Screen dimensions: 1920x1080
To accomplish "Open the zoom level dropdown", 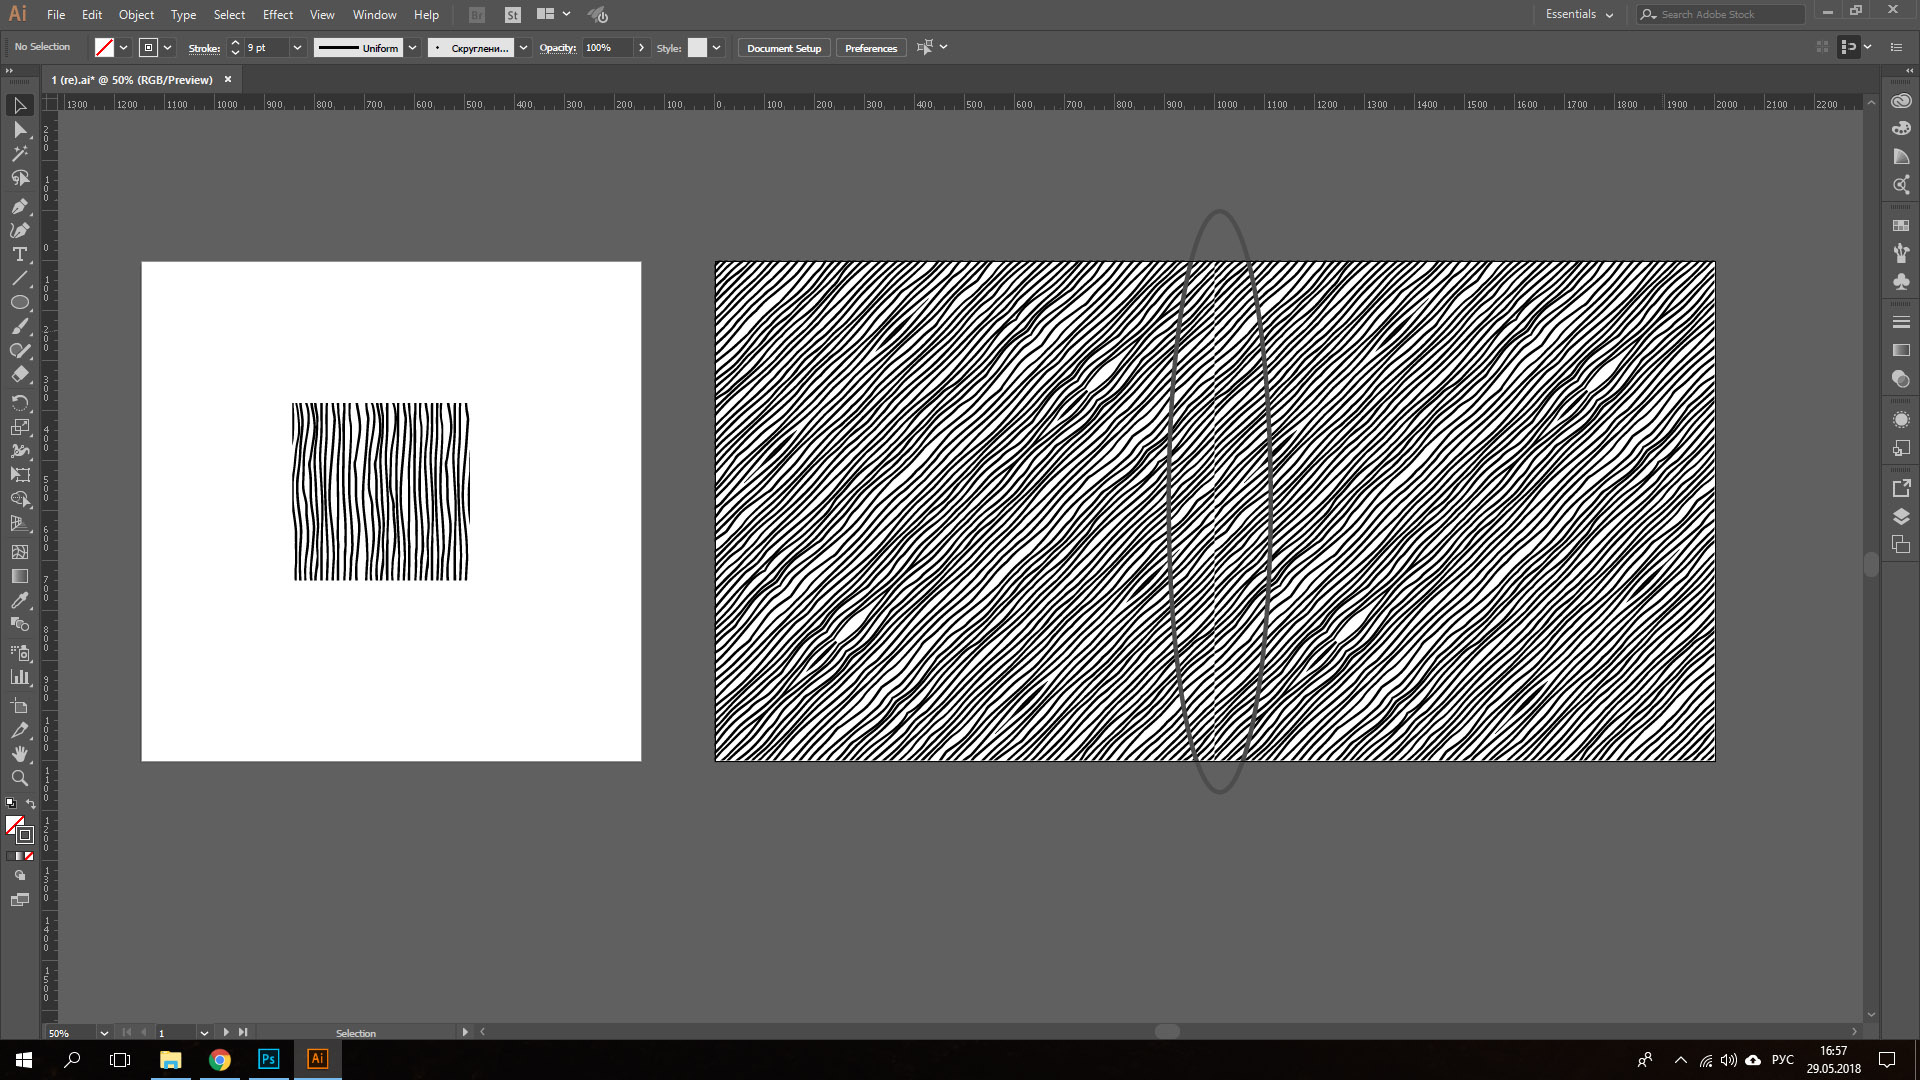I will [104, 1033].
